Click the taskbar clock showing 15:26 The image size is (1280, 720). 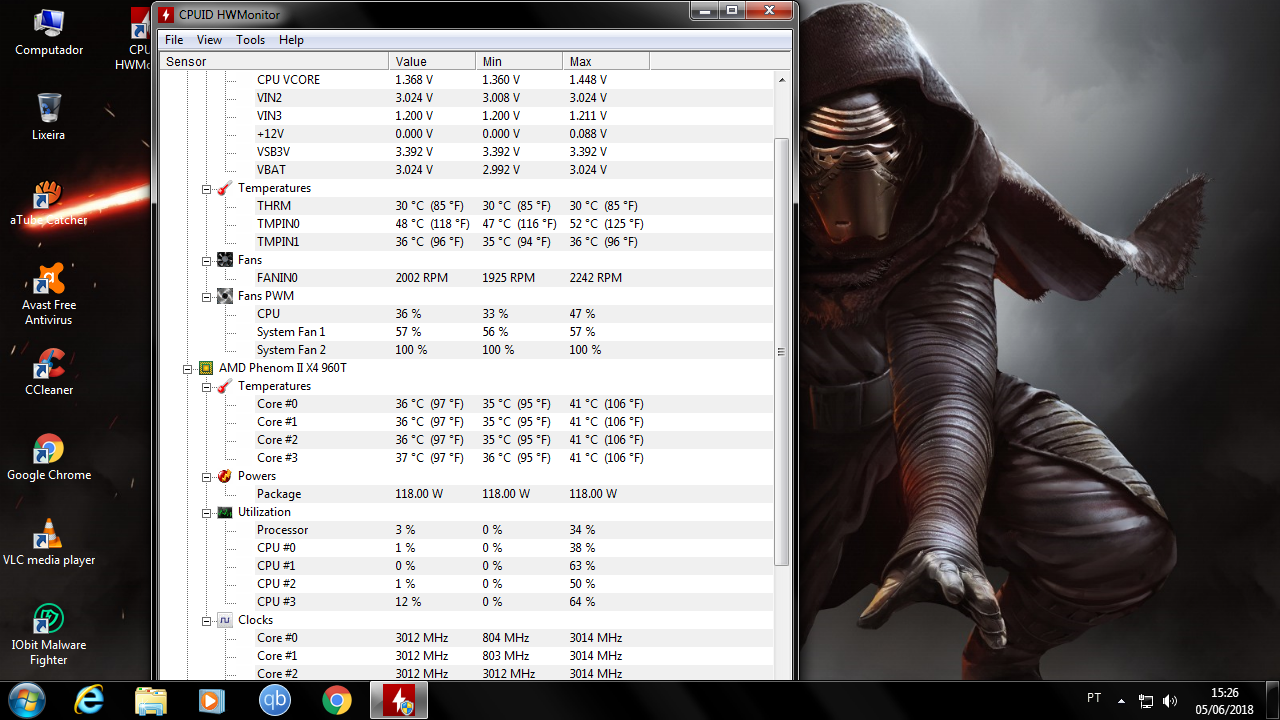coord(1225,700)
